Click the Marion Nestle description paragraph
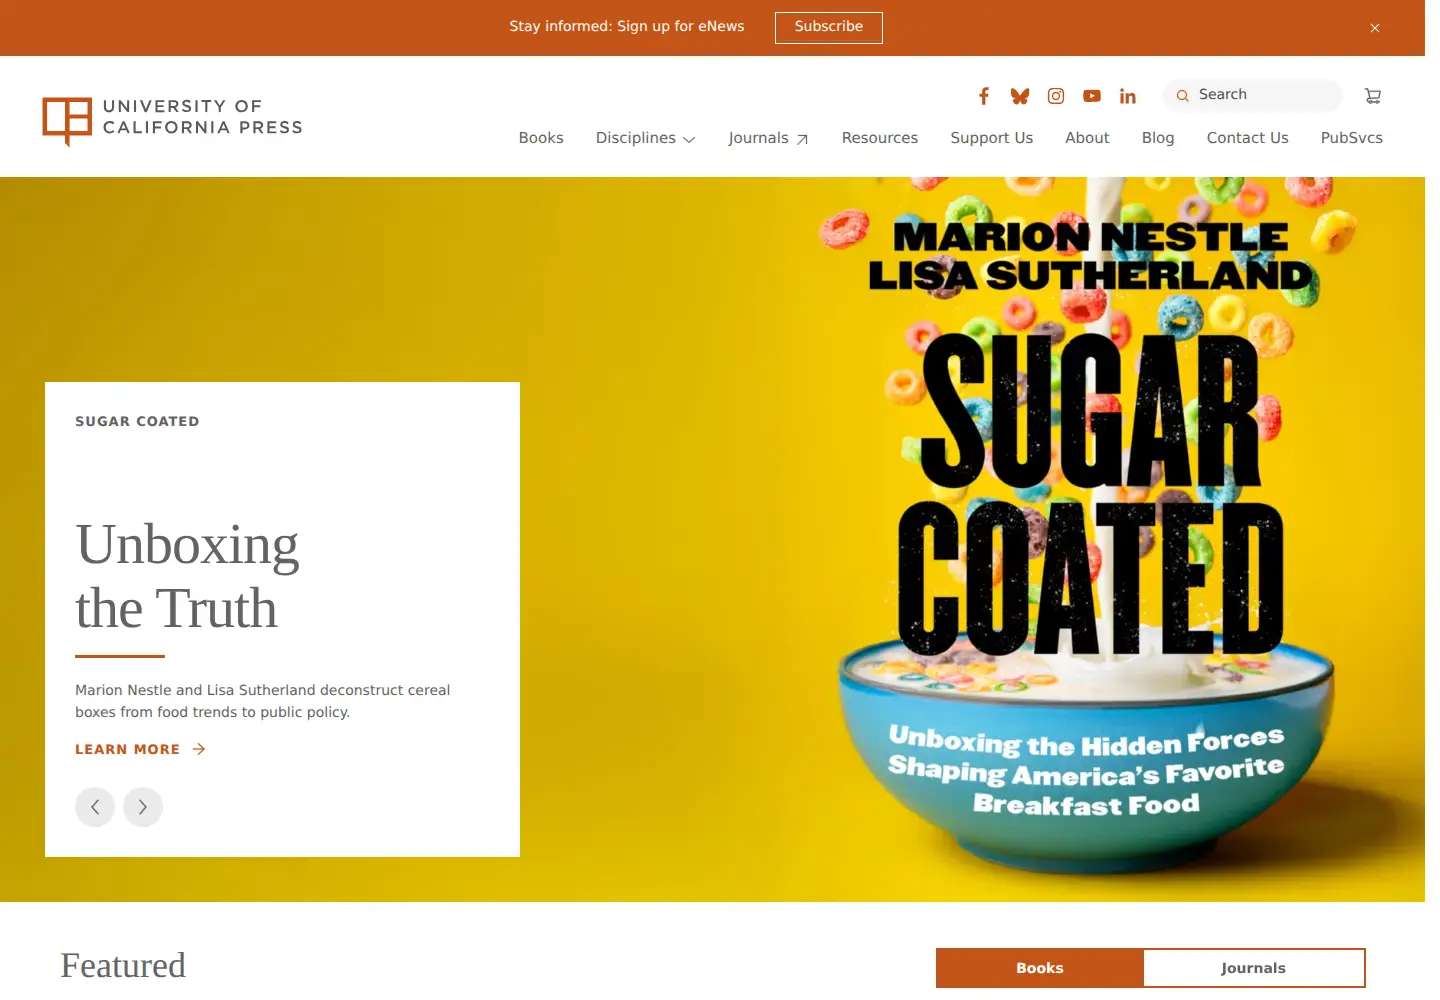Viewport: 1440px width, 1000px height. click(263, 701)
